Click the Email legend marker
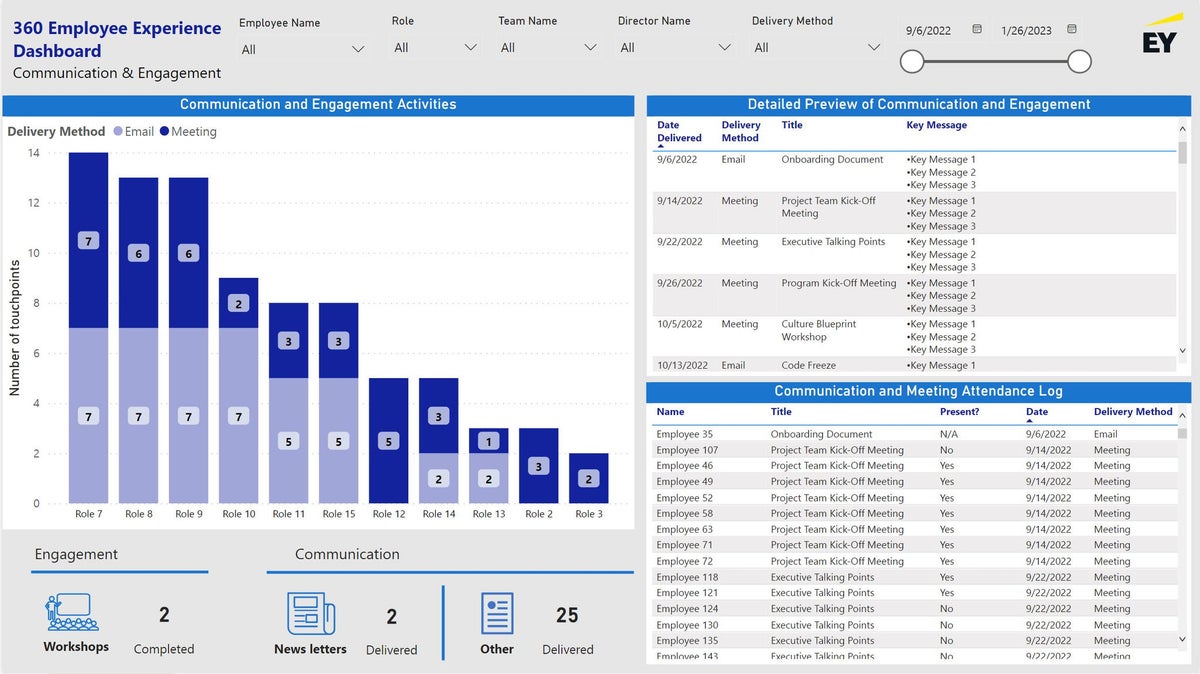The height and width of the screenshot is (674, 1200). (x=118, y=132)
